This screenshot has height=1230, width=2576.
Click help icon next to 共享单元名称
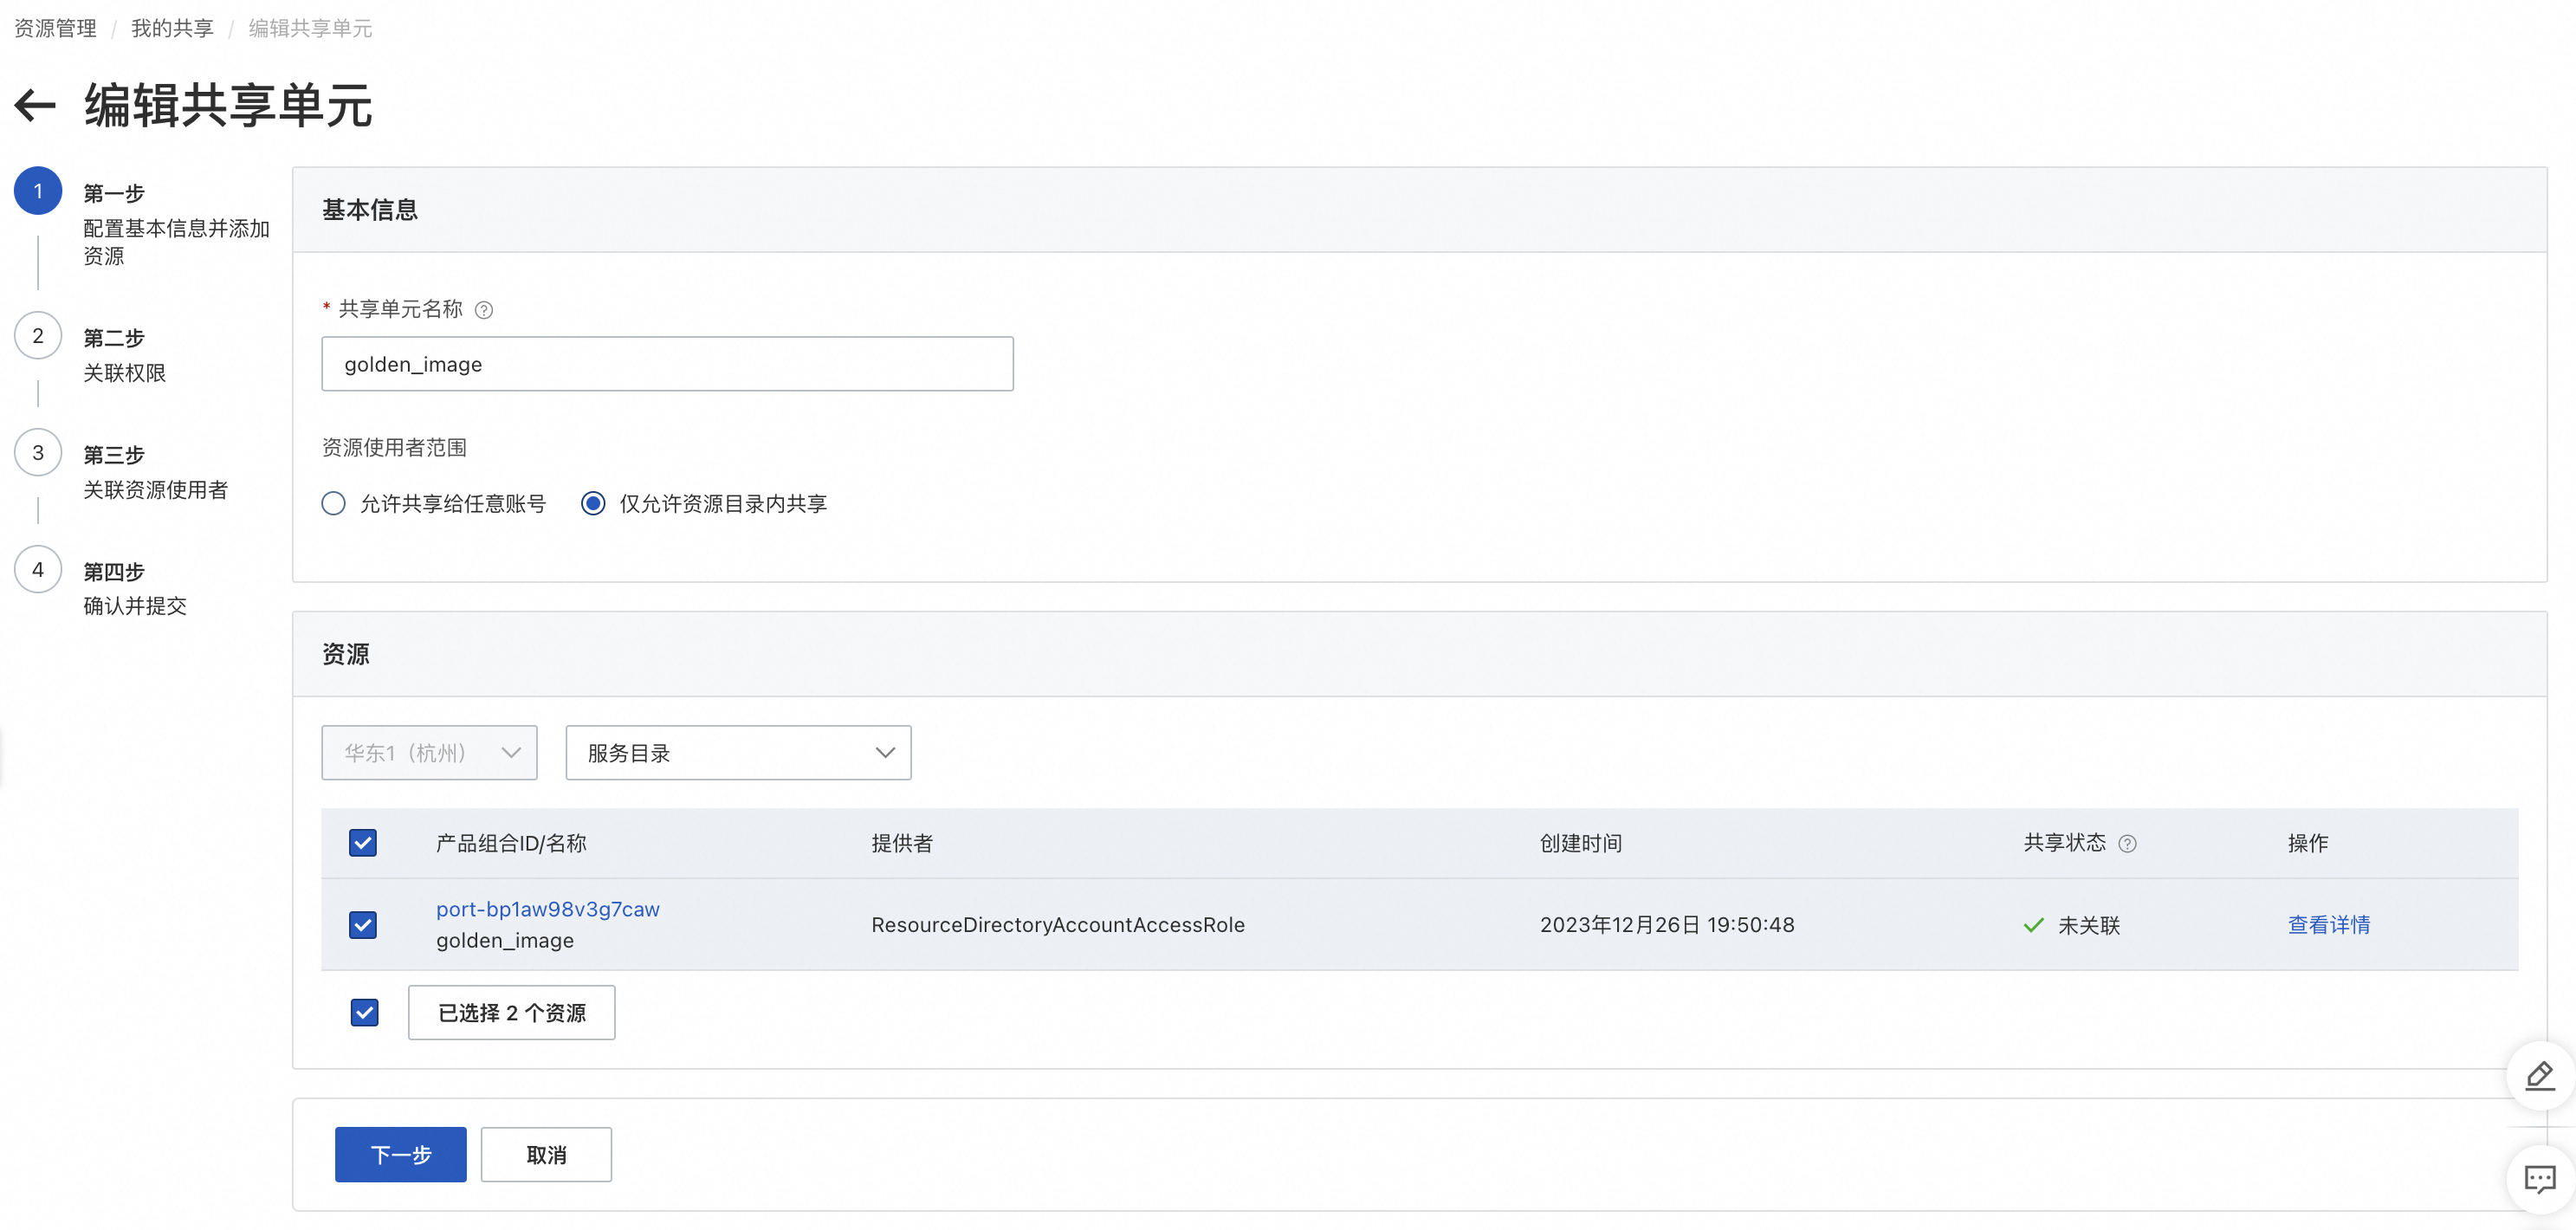[x=484, y=310]
